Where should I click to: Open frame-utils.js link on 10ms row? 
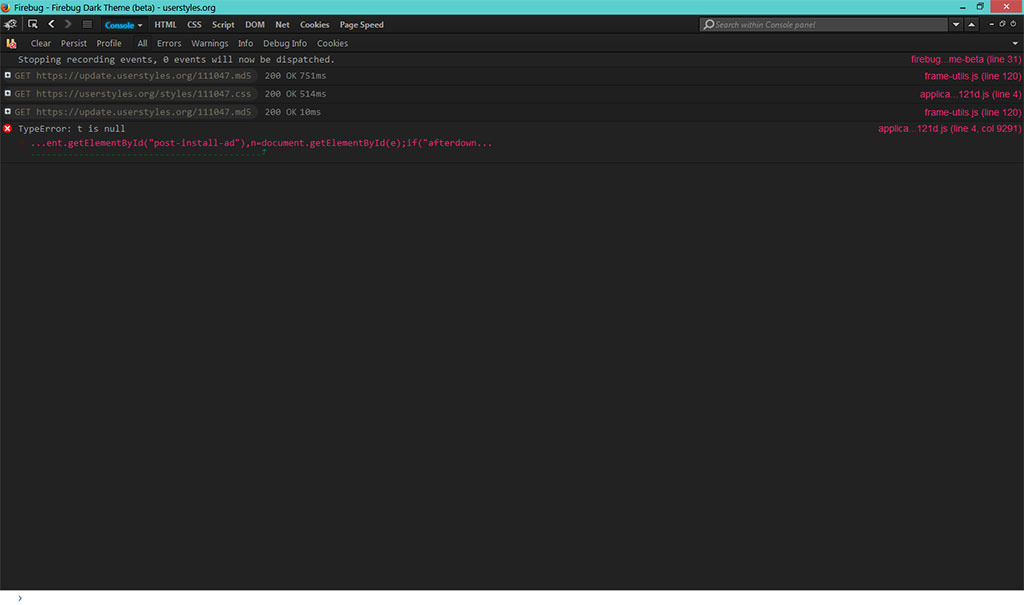click(972, 112)
